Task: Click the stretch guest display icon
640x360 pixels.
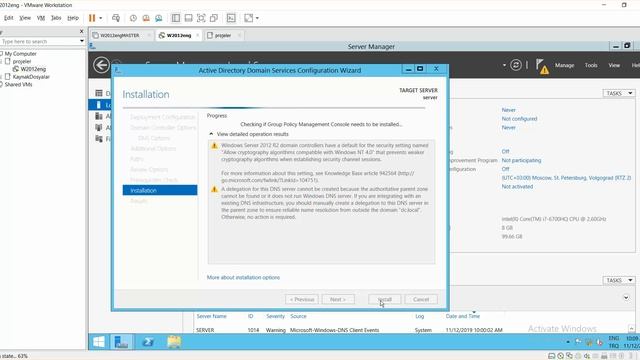Action: point(249,18)
